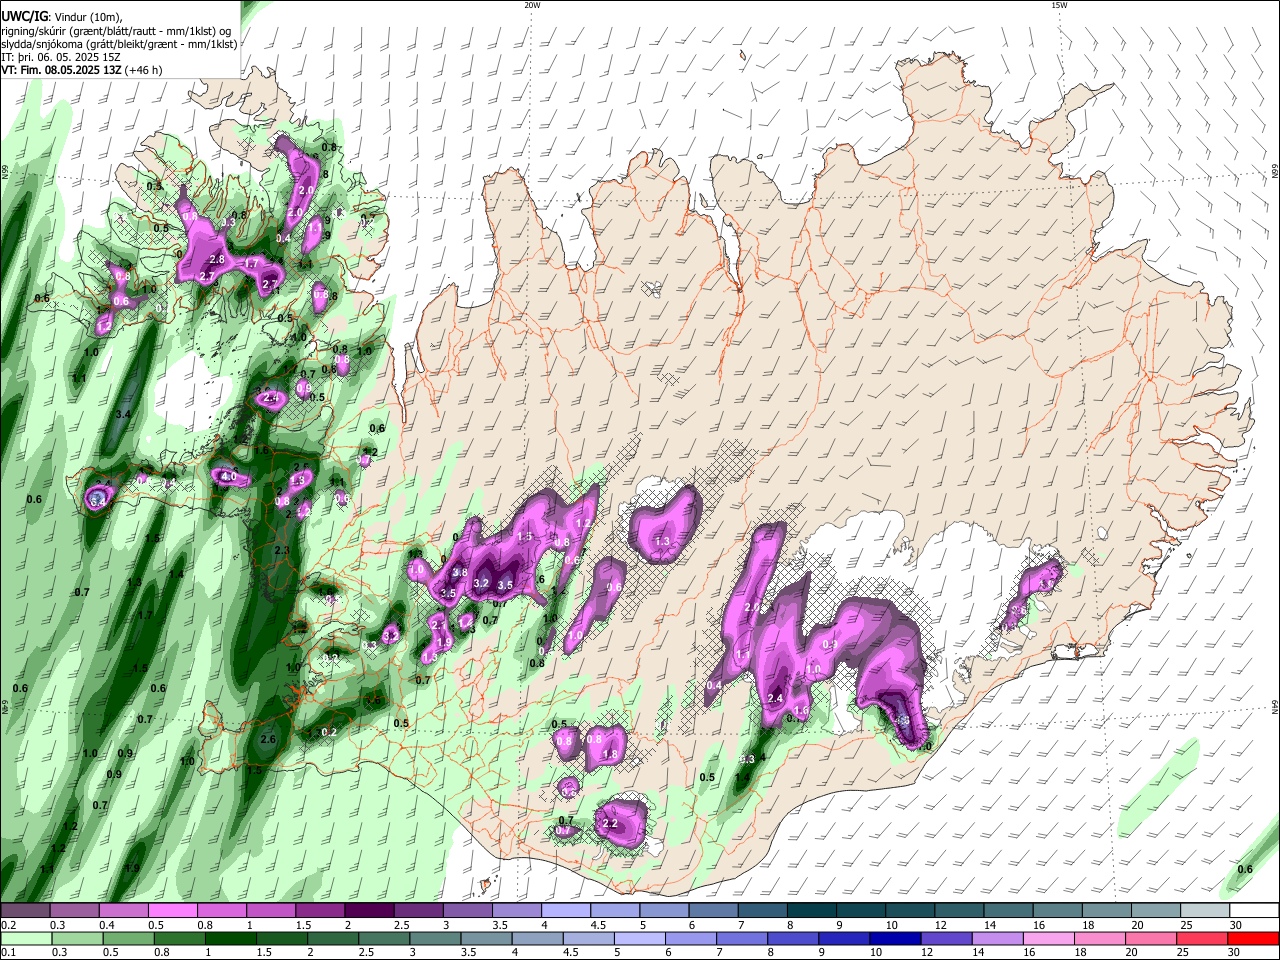
Task: Select the bright pink 0.5–0.8 swatch in upper legend
Action: click(172, 911)
